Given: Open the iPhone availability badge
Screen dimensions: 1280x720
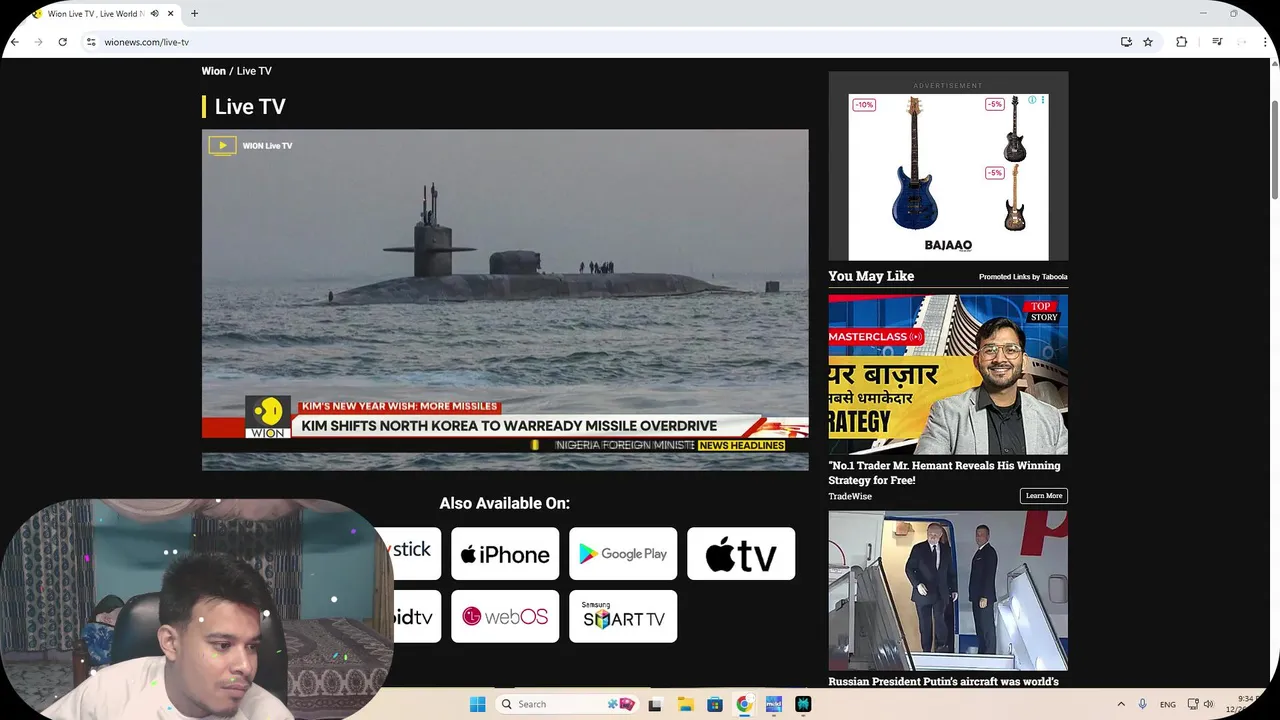Looking at the screenshot, I should tap(505, 554).
